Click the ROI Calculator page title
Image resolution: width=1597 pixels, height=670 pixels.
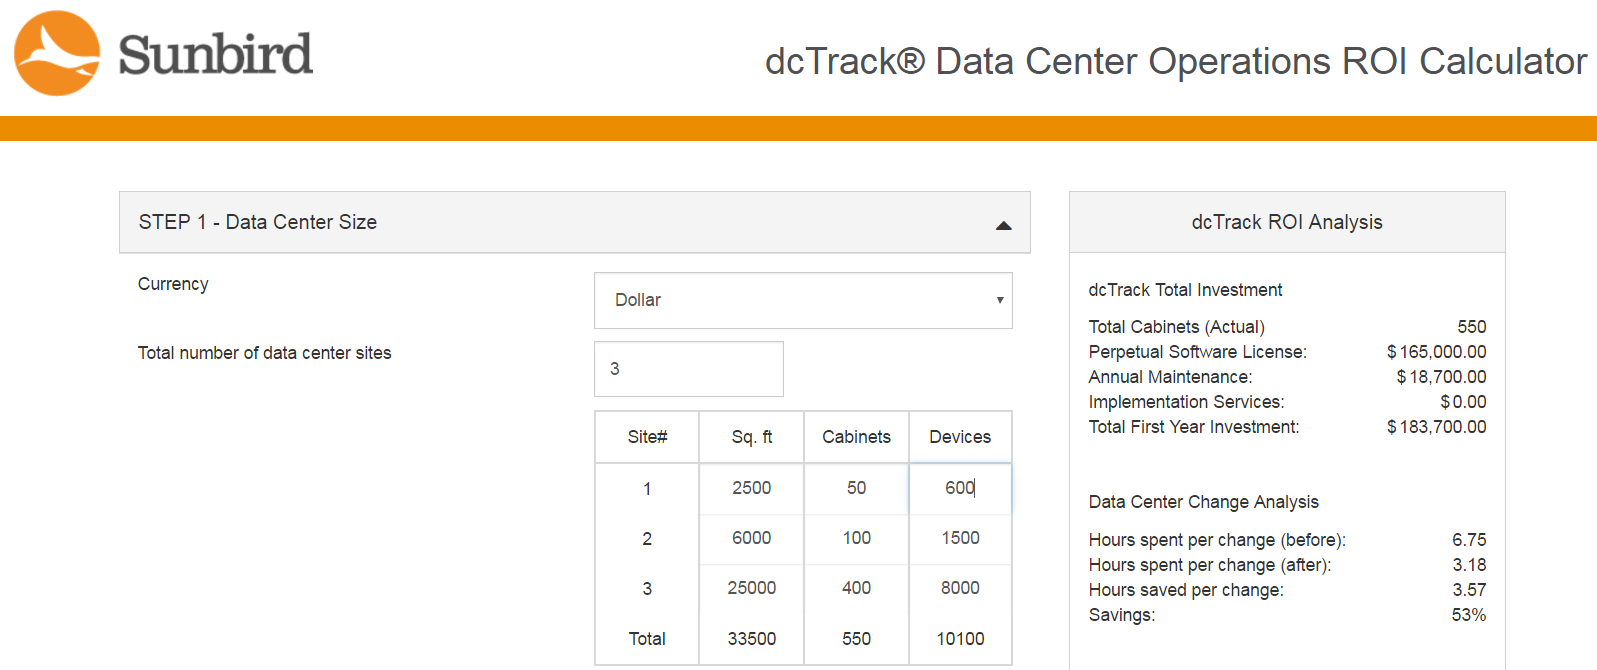(x=1176, y=61)
